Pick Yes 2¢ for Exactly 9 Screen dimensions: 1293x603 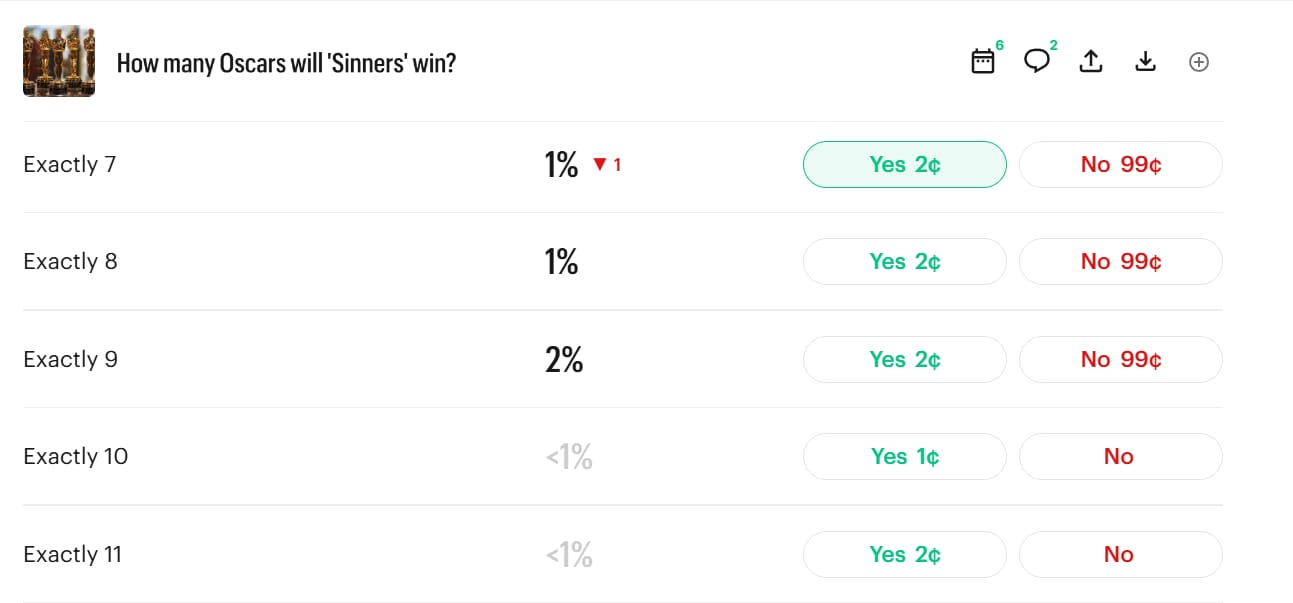(x=904, y=359)
